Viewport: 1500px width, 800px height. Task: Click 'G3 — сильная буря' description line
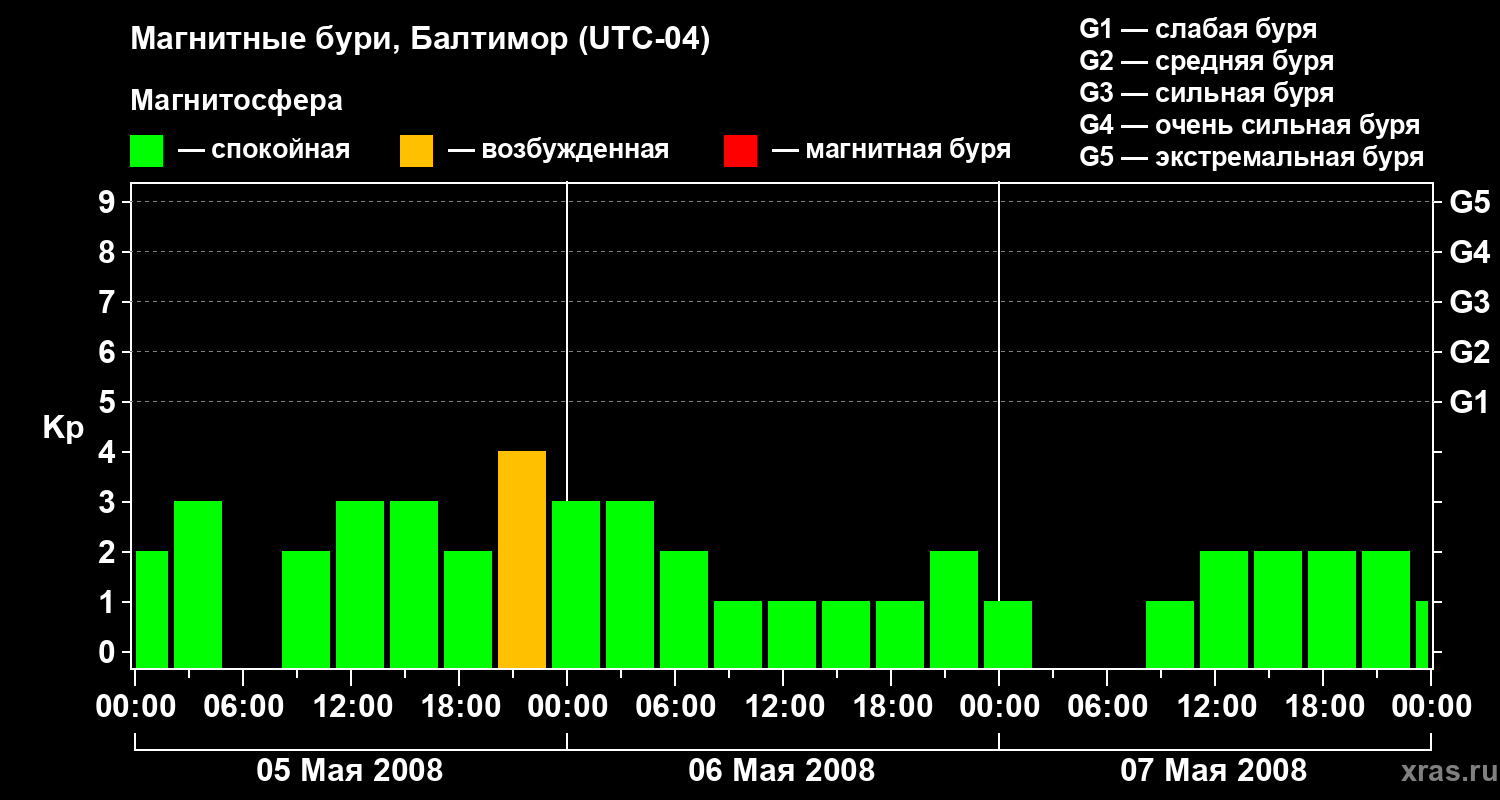[x=1207, y=93]
